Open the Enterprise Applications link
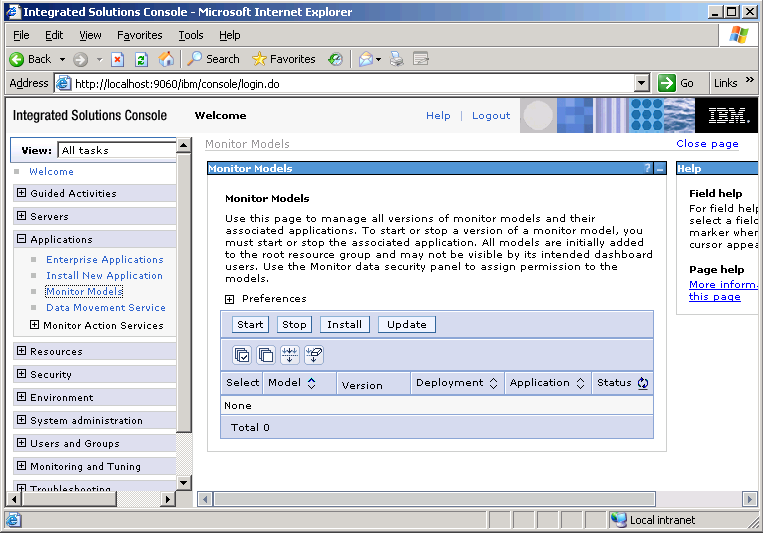The height and width of the screenshot is (533, 763). (105, 259)
